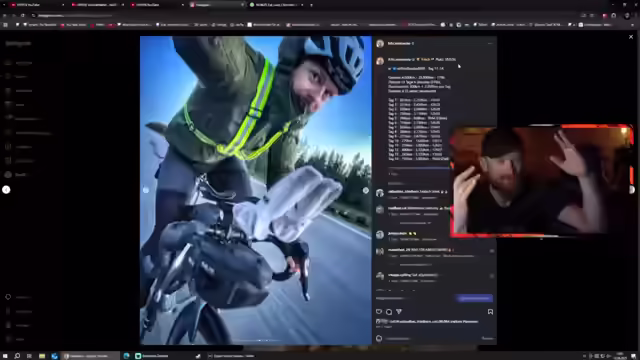
Task: Close the Instagram post overlay
Action: pos(631,37)
